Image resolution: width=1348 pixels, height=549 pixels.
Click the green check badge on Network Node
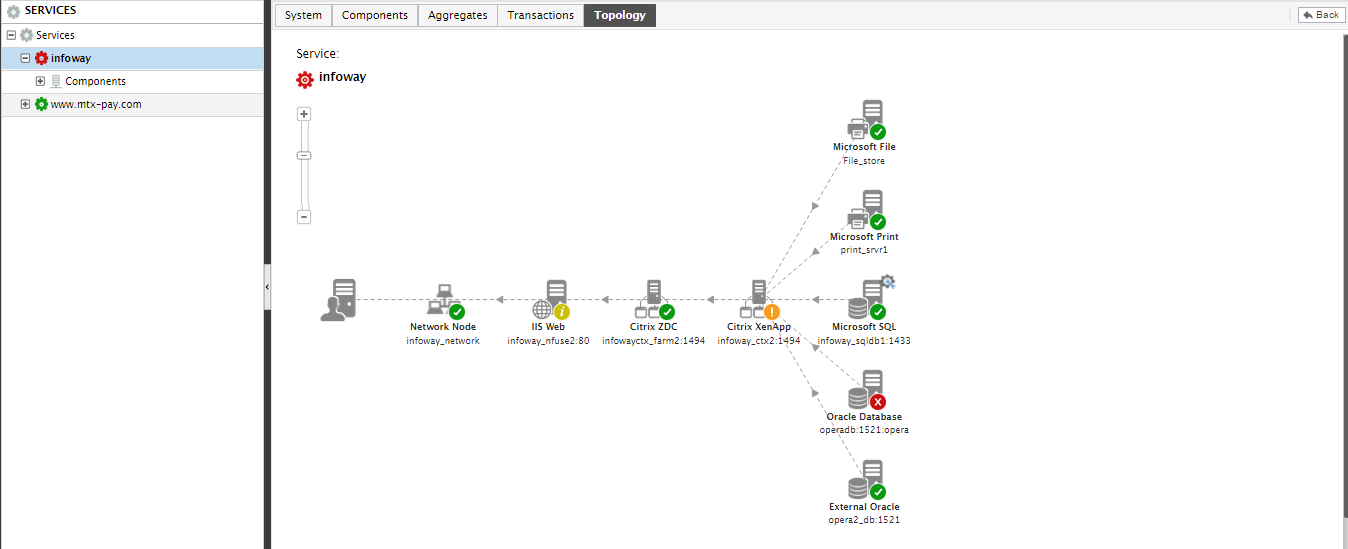(457, 312)
